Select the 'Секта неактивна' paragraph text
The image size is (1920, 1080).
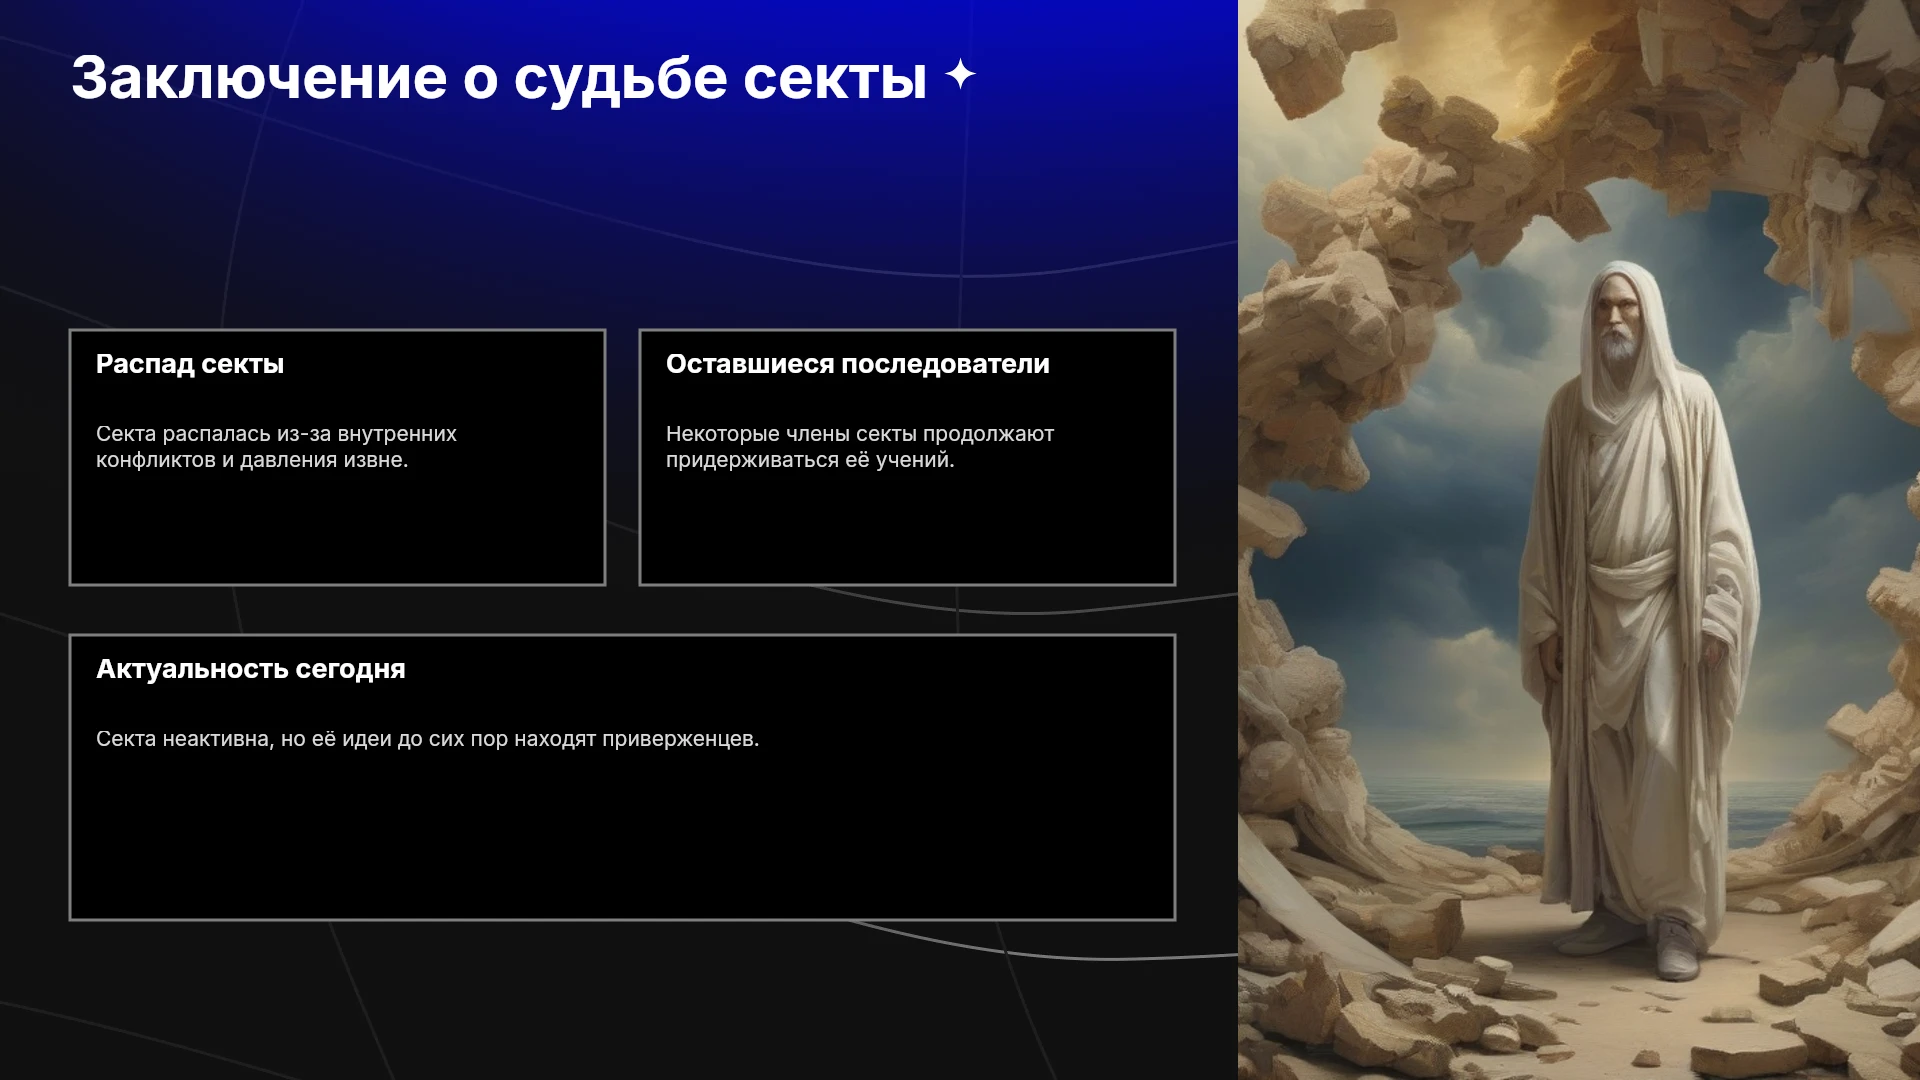tap(428, 739)
